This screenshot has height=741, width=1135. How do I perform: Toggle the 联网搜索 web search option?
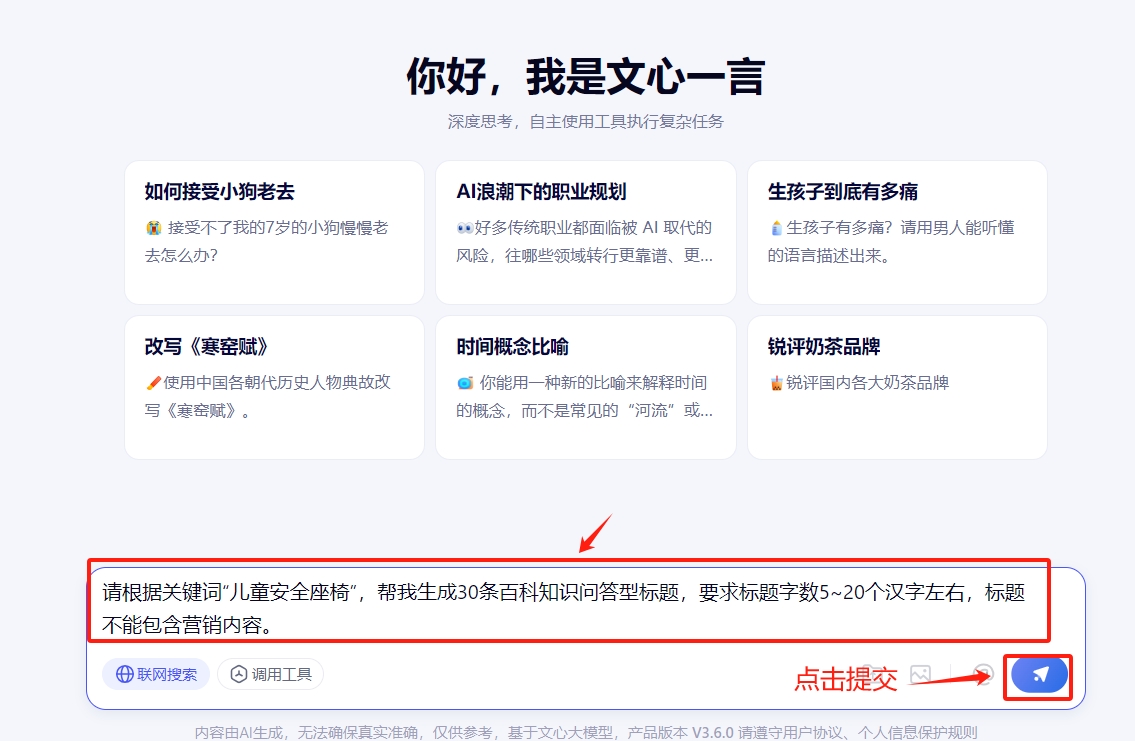pyautogui.click(x=156, y=674)
